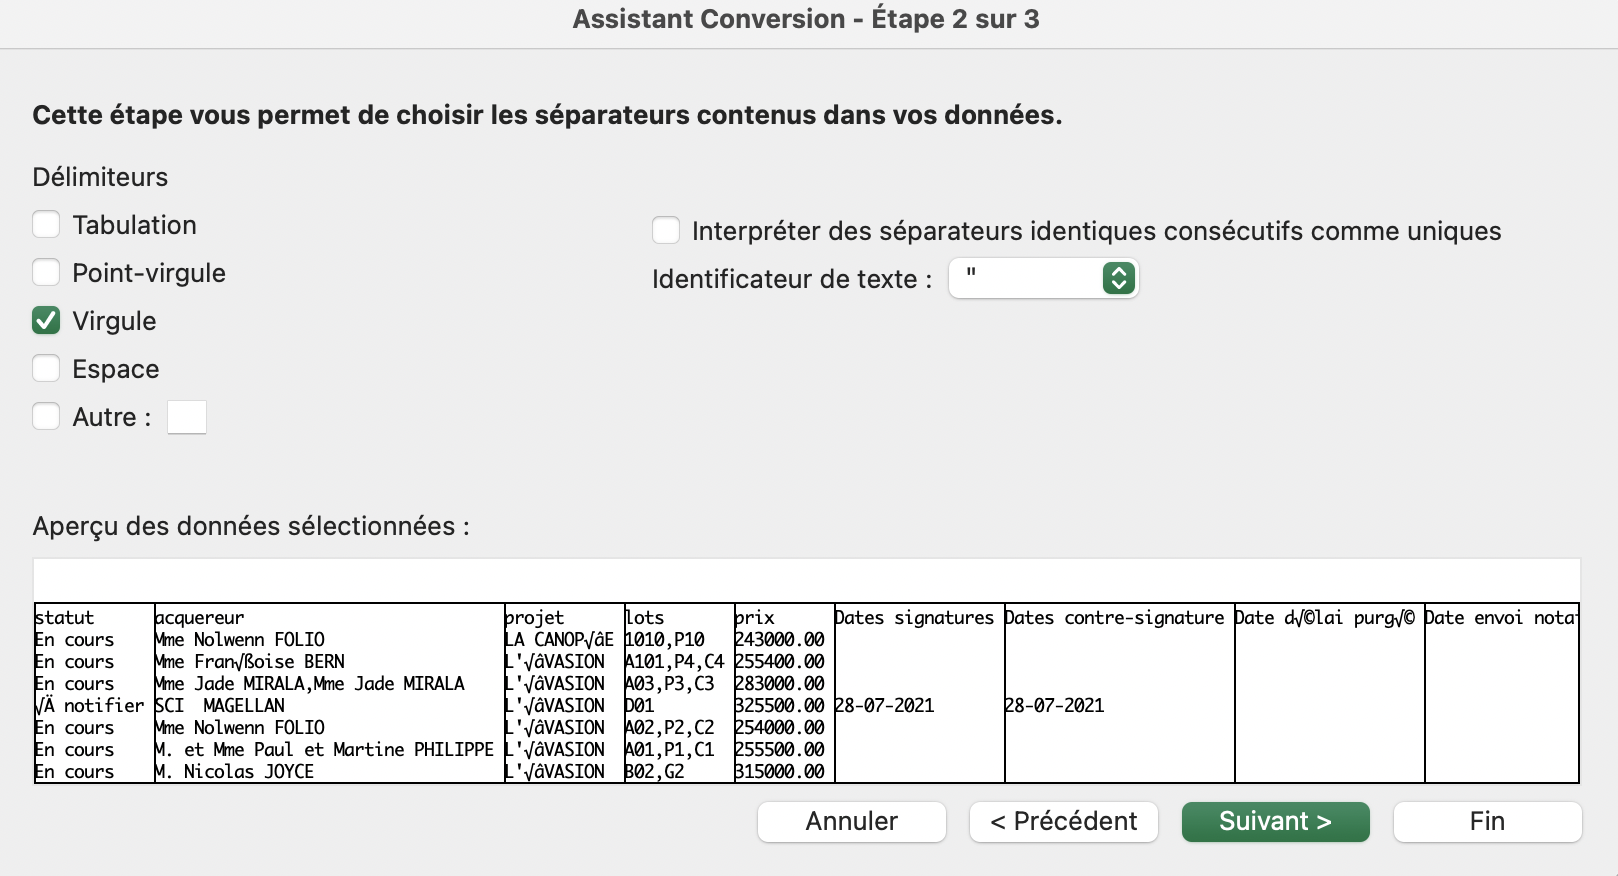The image size is (1618, 876).
Task: Toggle the Espace delimiter checkbox
Action: coord(46,368)
